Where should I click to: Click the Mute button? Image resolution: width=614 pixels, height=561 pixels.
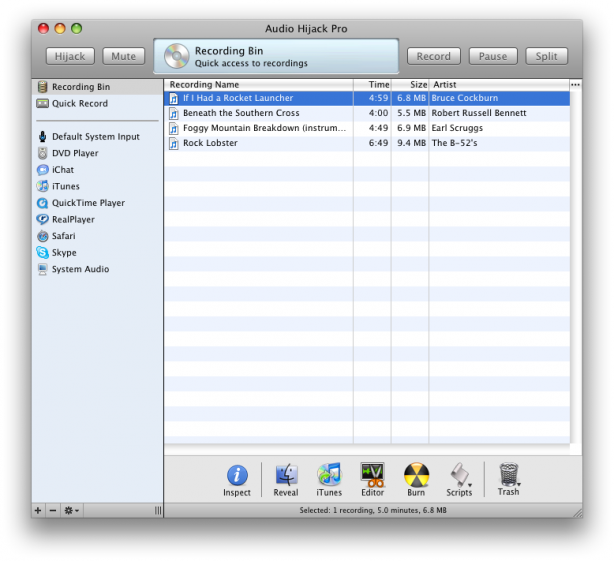click(124, 56)
